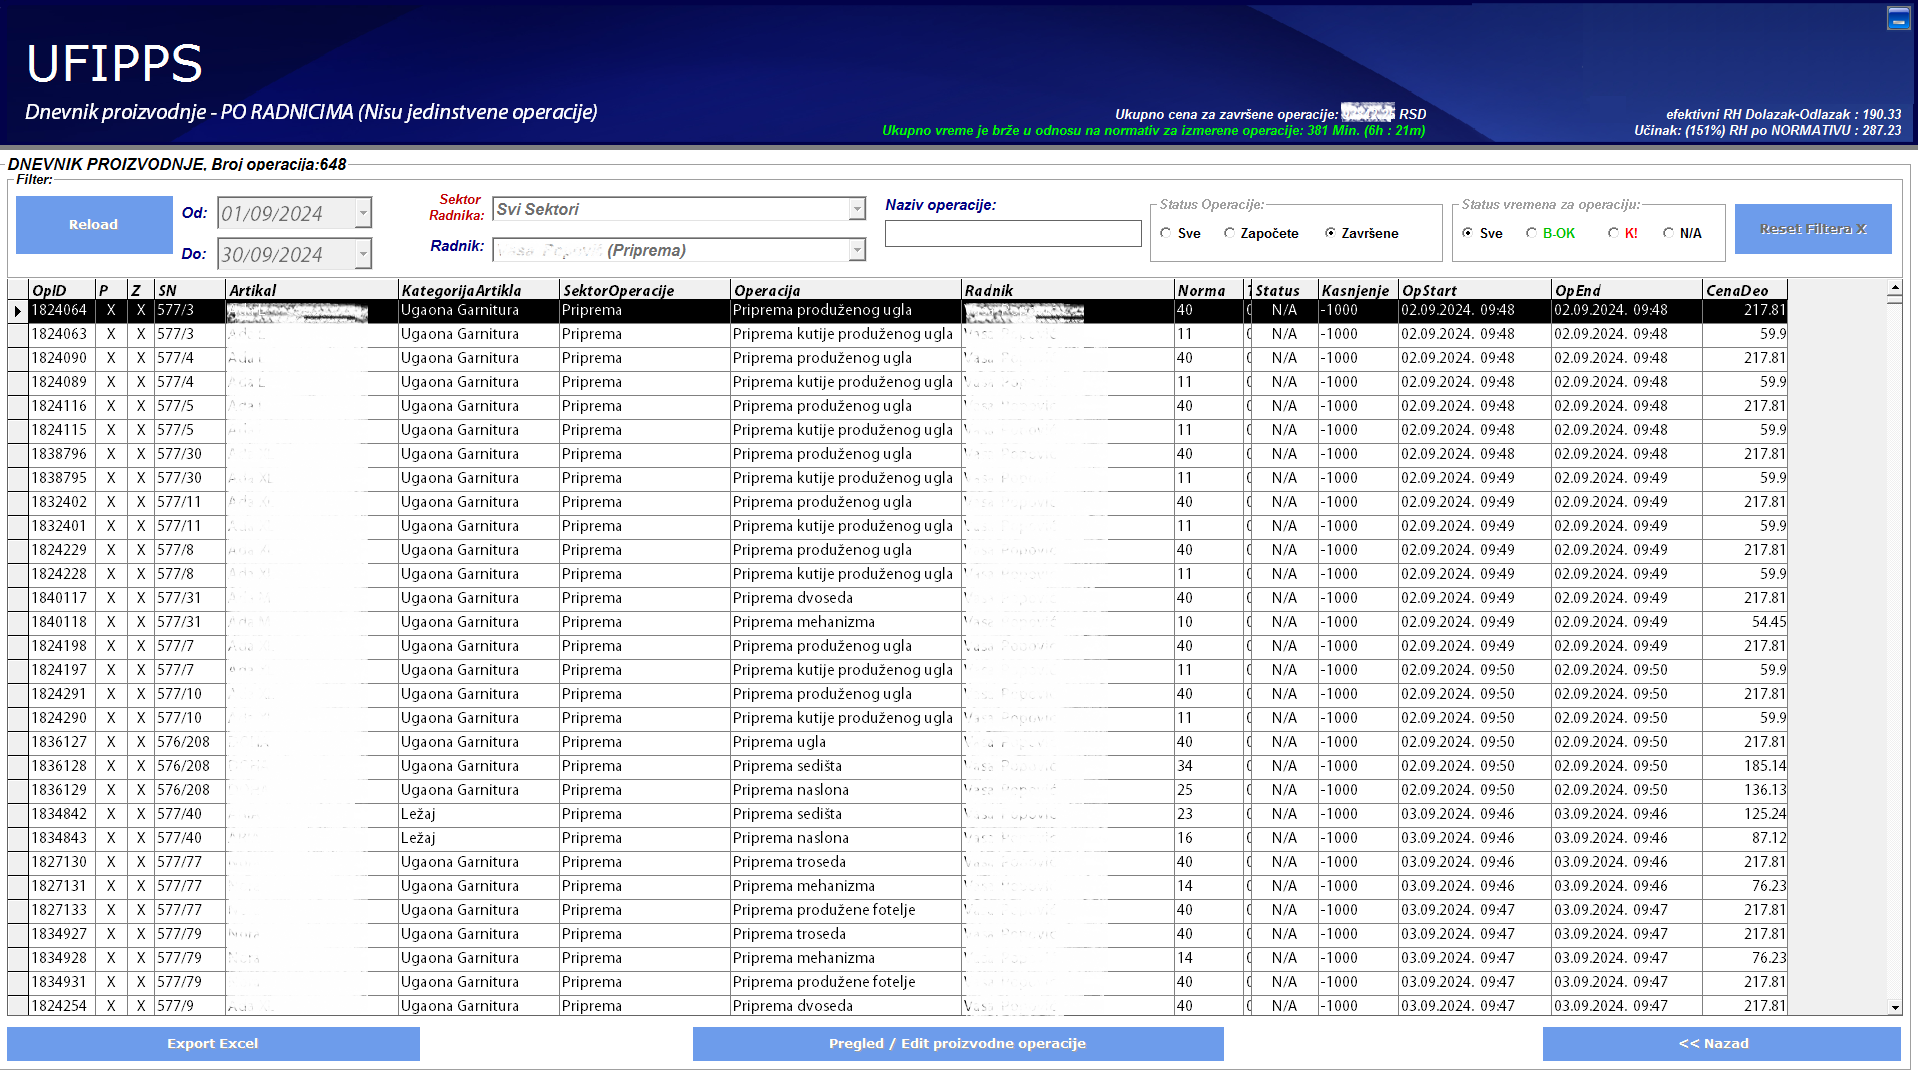Sort by SektorOperacije column header
The height and width of the screenshot is (1080, 1918).
pos(644,290)
